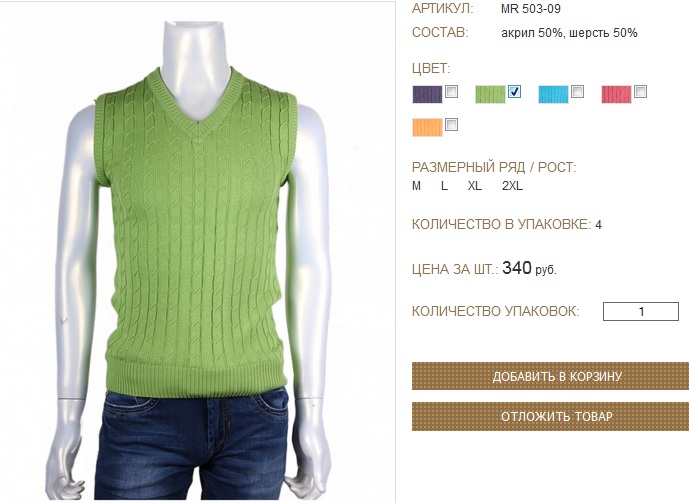Screen dimensions: 689x503
Task: Pick size XL
Action: [475, 186]
